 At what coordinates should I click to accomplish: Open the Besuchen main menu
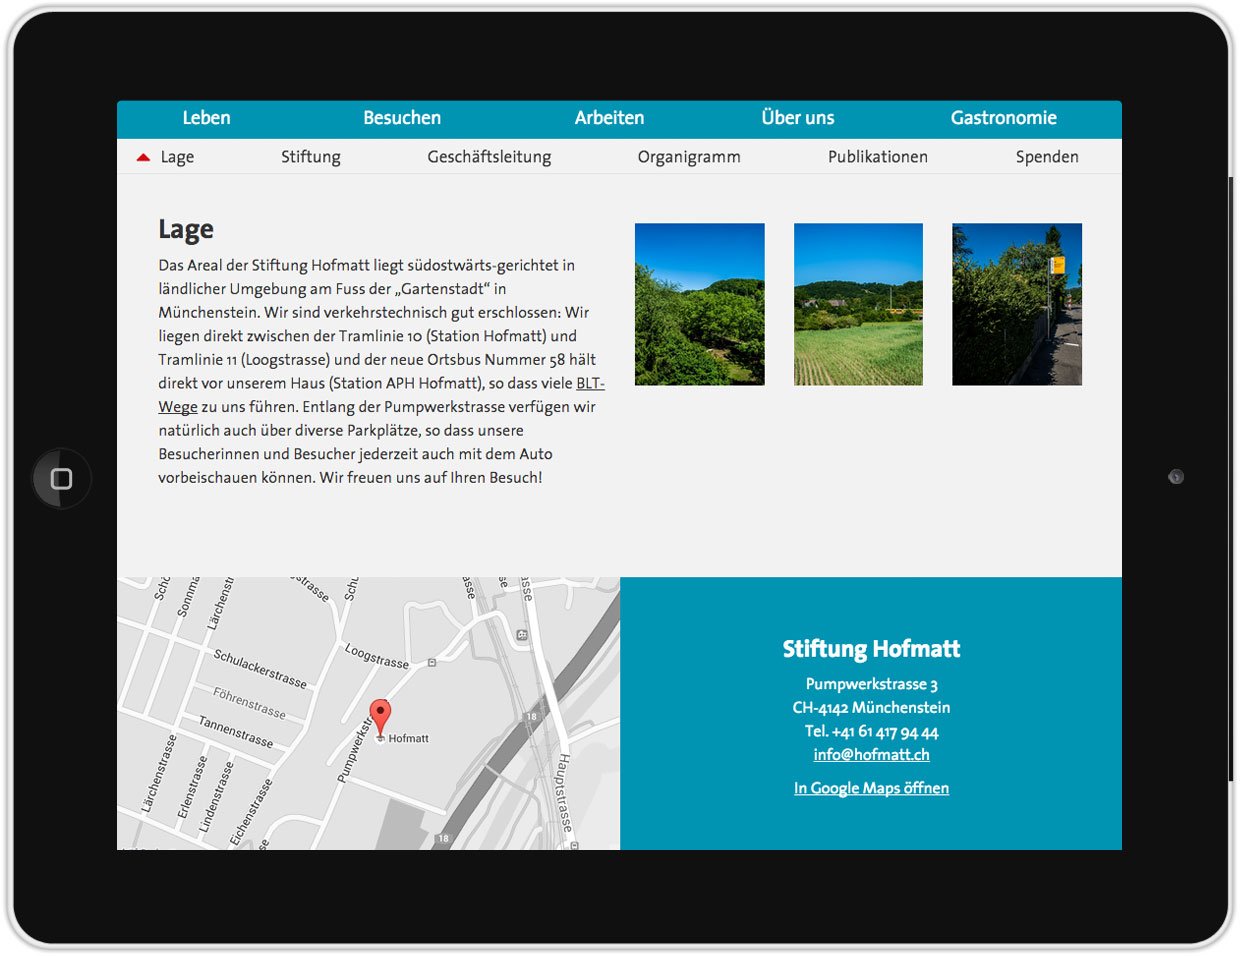pos(402,118)
